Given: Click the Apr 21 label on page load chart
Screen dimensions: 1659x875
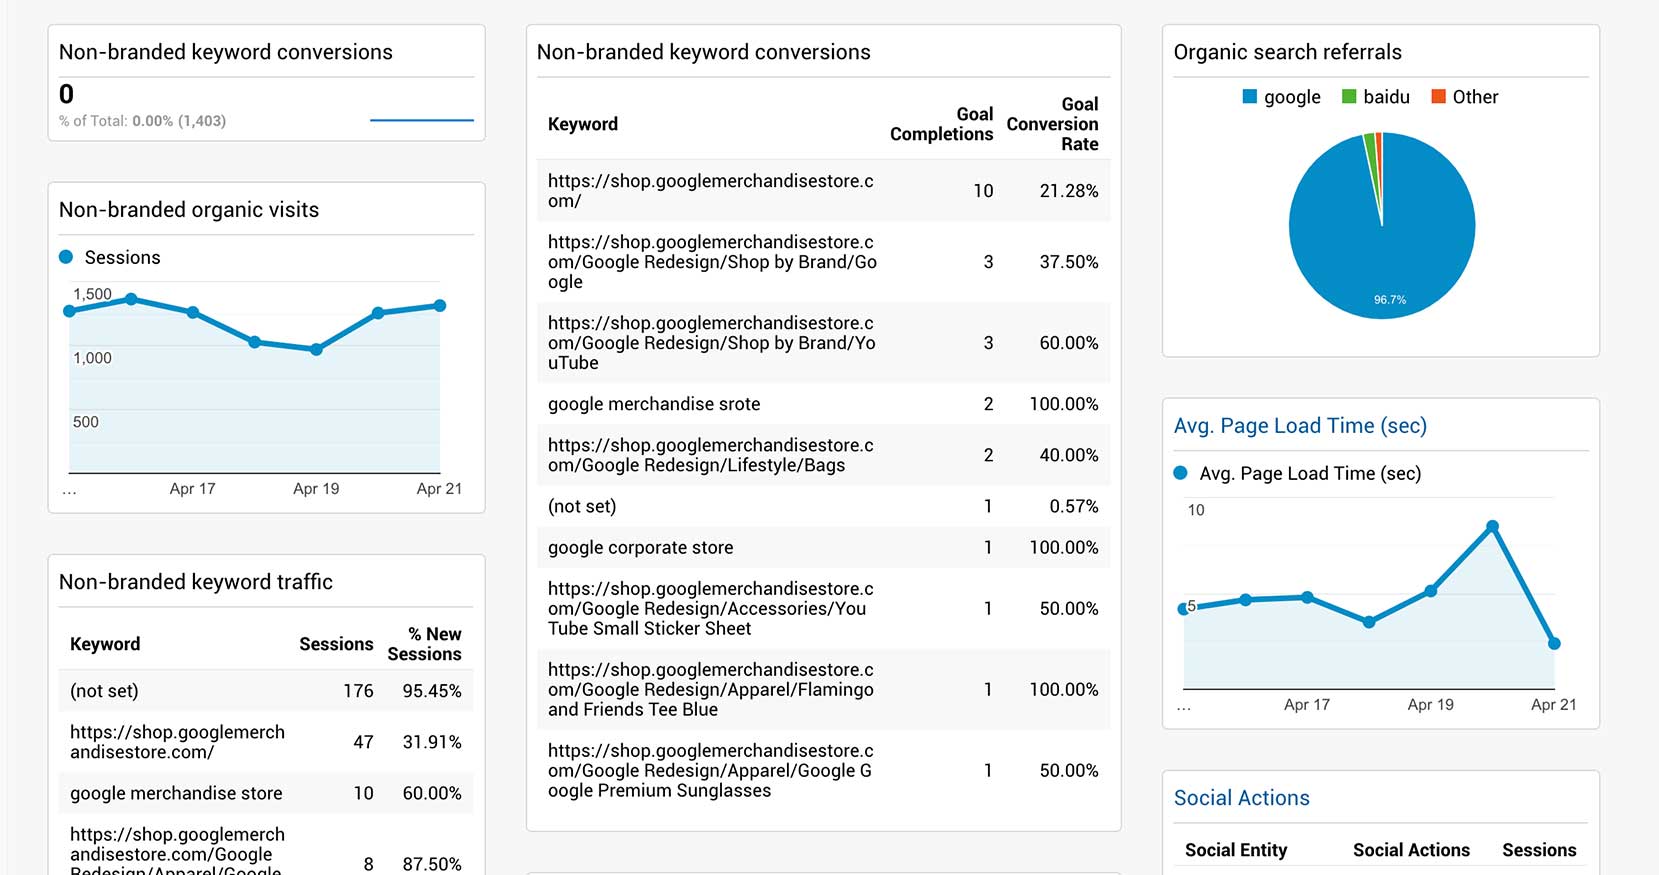Looking at the screenshot, I should pos(1553,705).
